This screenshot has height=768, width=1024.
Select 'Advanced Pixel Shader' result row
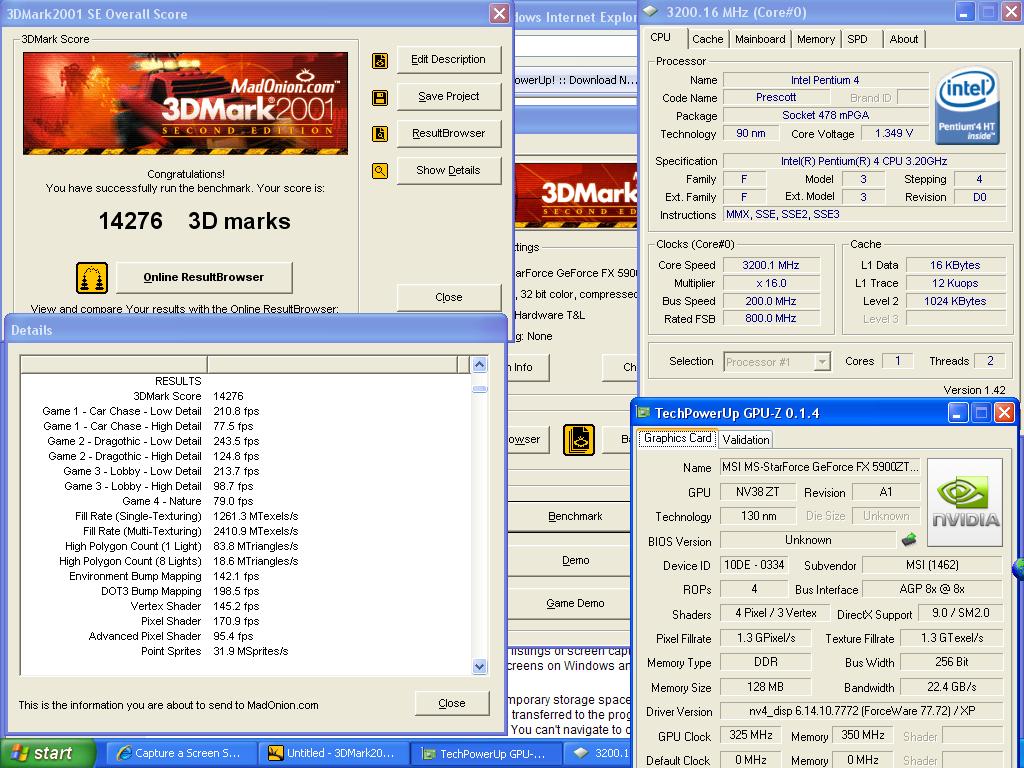click(x=246, y=636)
